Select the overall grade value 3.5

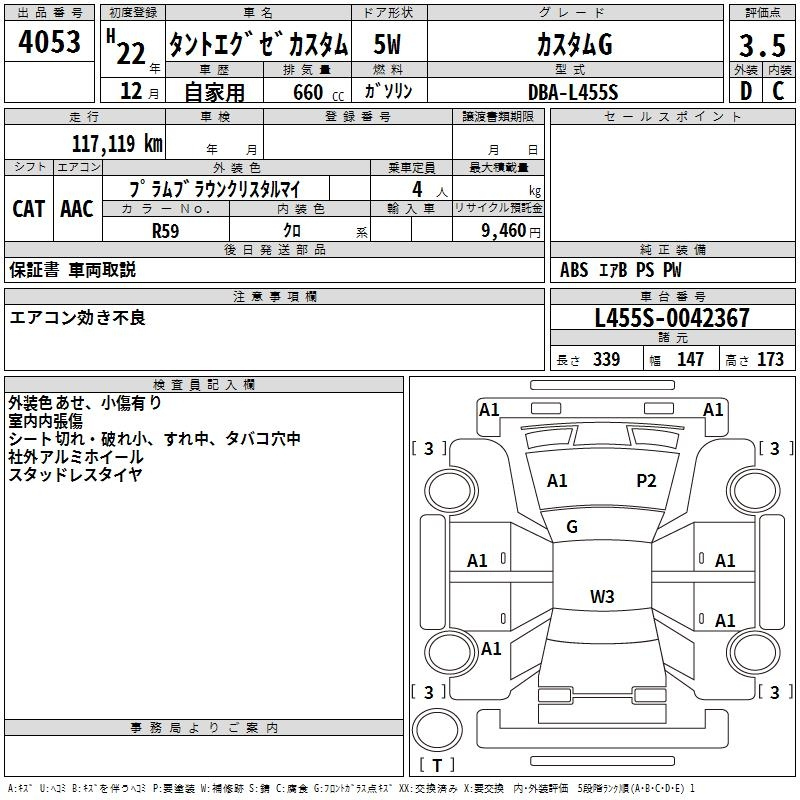point(762,46)
